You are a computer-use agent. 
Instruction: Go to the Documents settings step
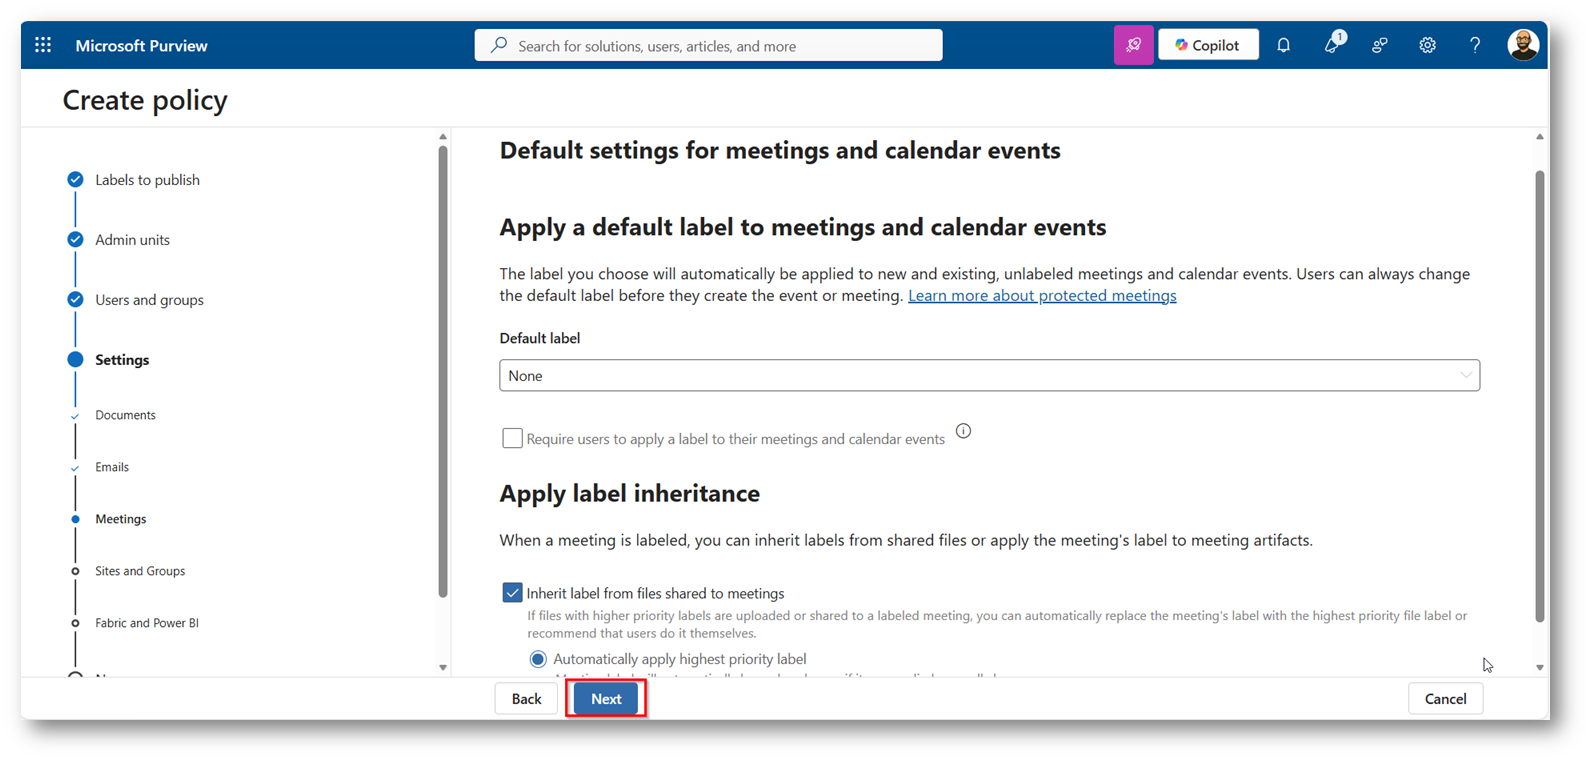pyautogui.click(x=125, y=415)
